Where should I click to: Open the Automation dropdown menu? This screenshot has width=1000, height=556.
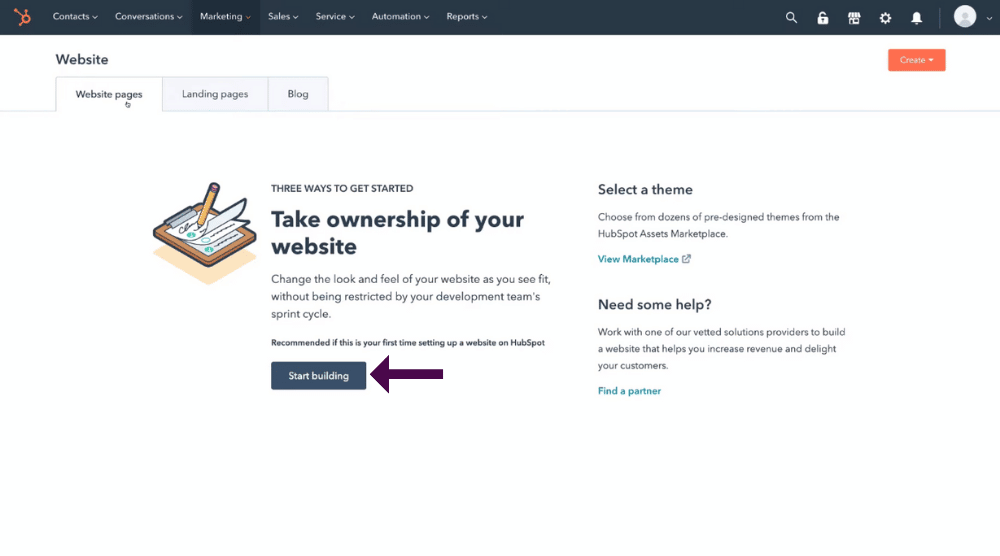tap(401, 17)
